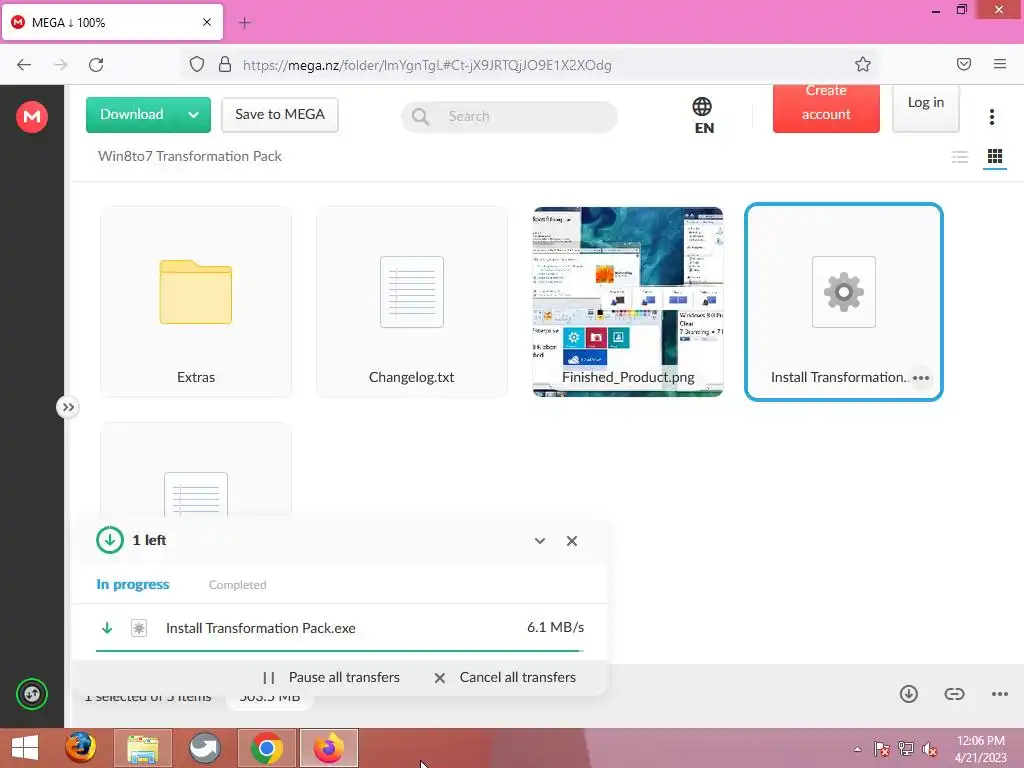The height and width of the screenshot is (768, 1024).
Task: Open a new browser tab
Action: (244, 23)
